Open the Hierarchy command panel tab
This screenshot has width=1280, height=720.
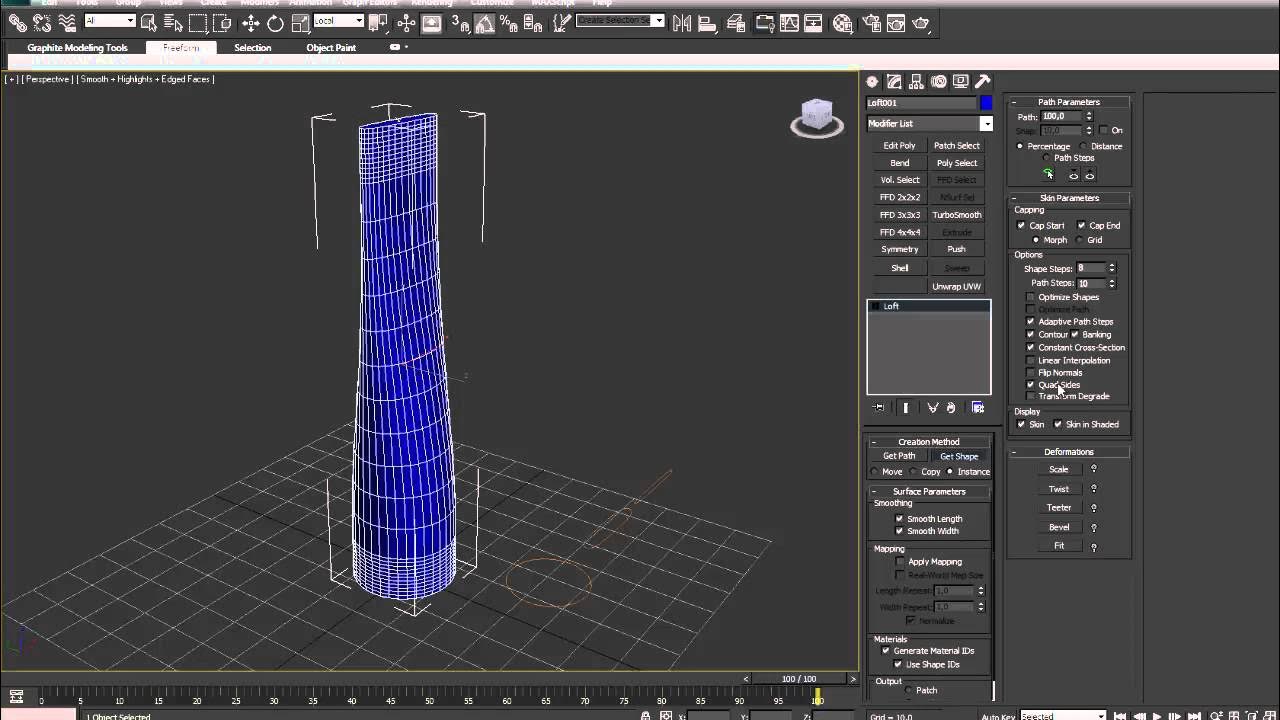(x=916, y=82)
